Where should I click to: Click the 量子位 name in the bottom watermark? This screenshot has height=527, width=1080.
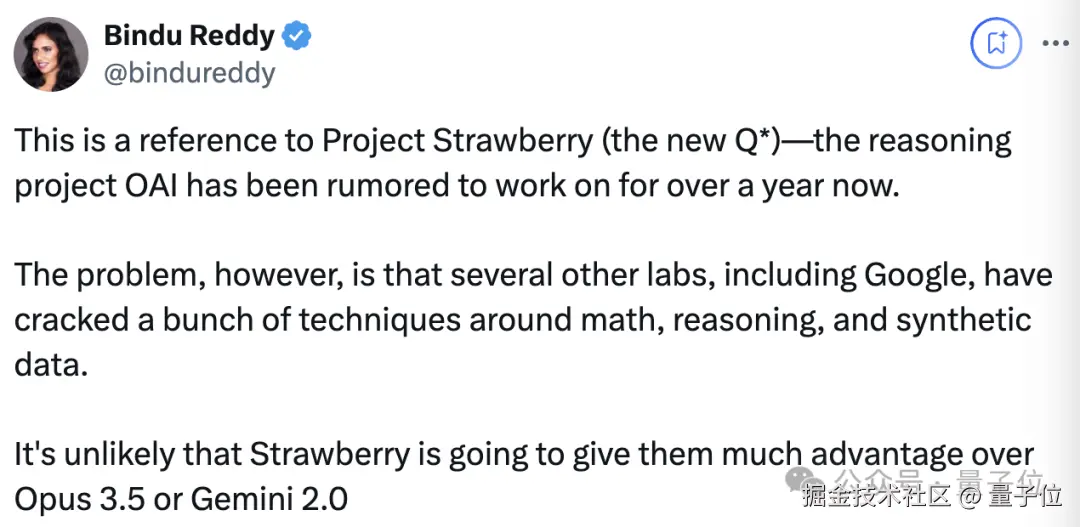[1026, 496]
